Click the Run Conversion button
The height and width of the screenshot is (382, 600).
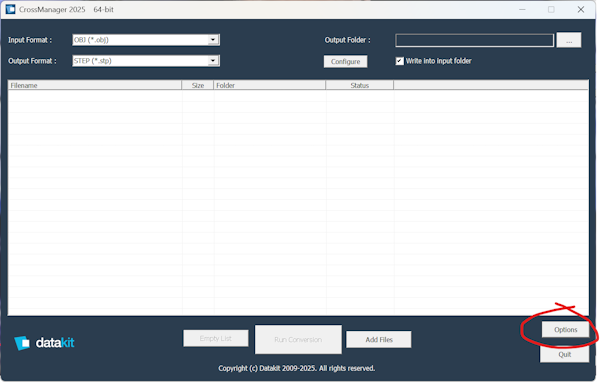coord(298,340)
